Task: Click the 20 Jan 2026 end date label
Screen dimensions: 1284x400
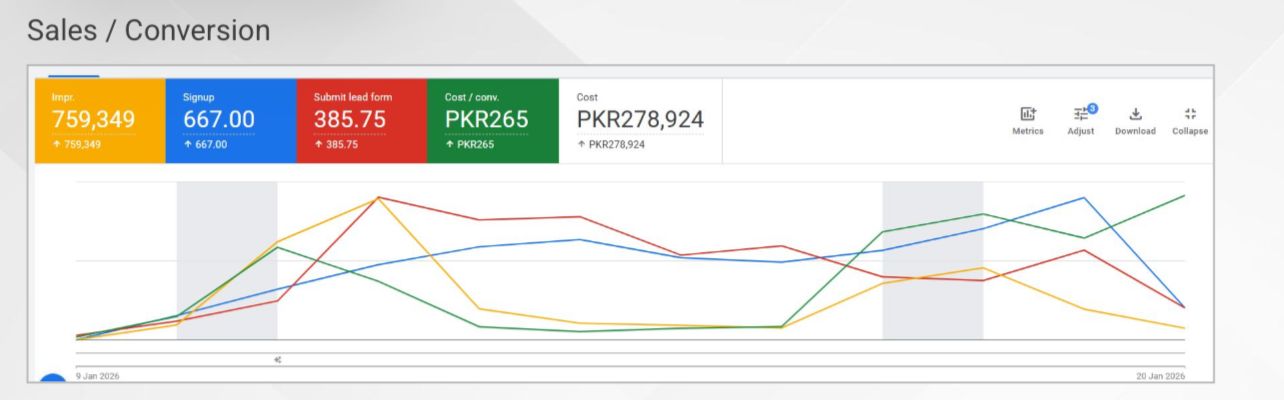Action: click(1158, 376)
